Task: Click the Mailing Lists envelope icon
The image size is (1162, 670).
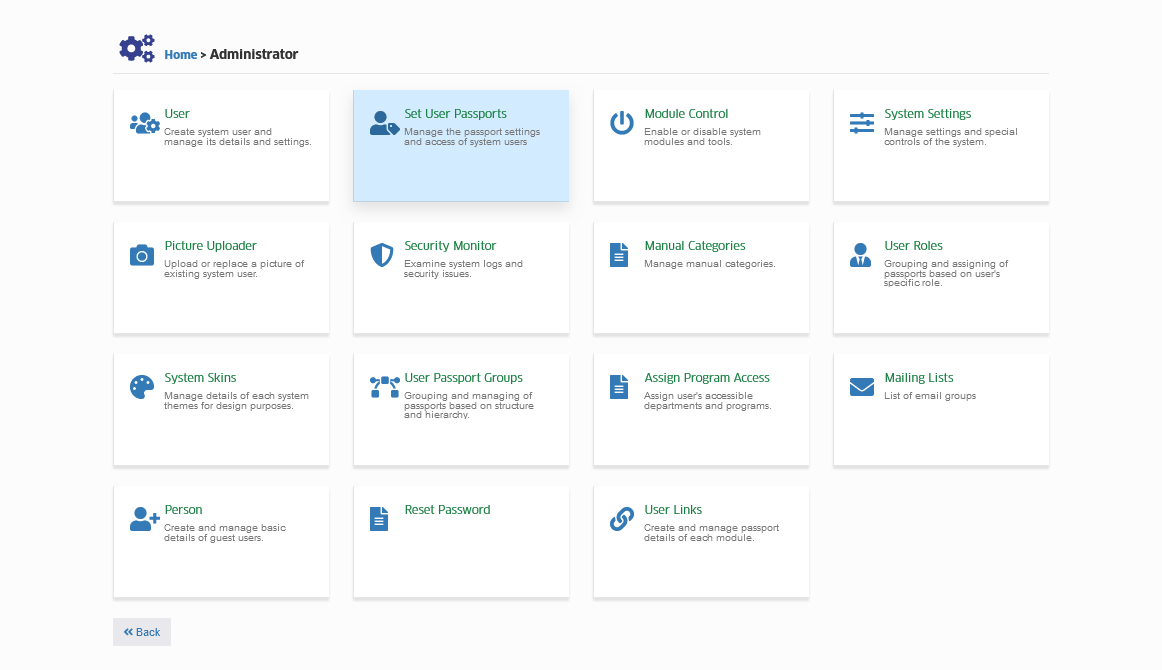Action: (862, 387)
